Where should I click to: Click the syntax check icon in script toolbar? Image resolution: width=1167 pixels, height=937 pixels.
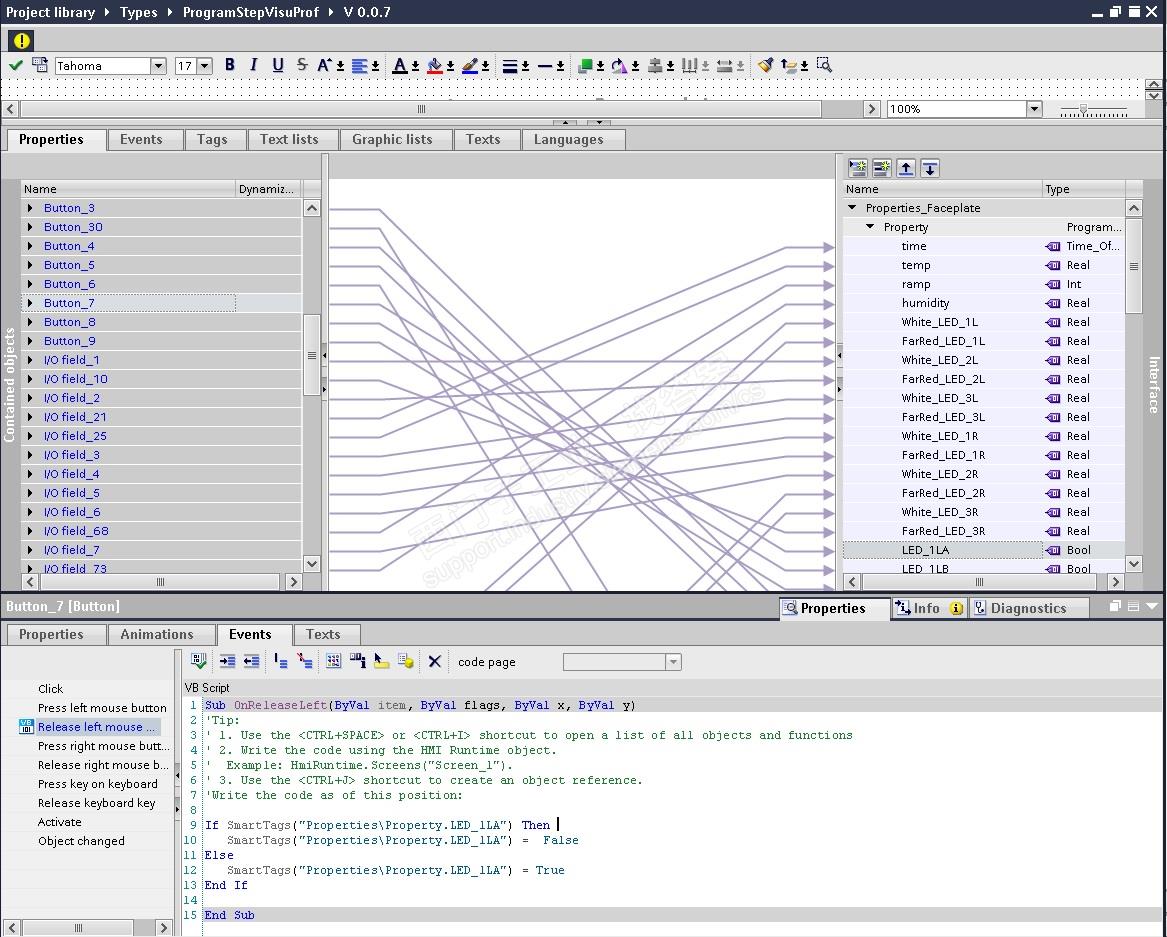(199, 661)
